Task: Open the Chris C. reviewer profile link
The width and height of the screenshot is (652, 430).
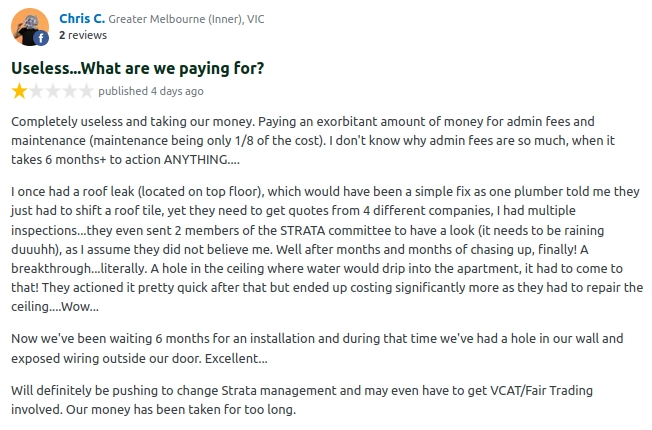Action: (82, 19)
